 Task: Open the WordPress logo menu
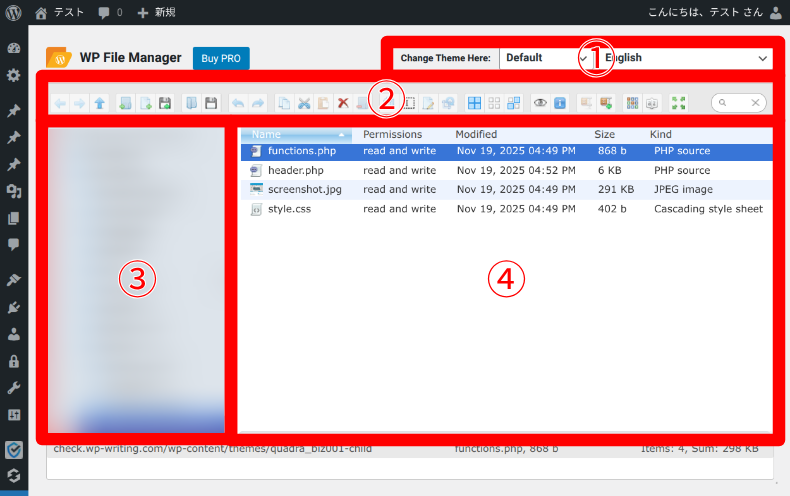point(14,13)
